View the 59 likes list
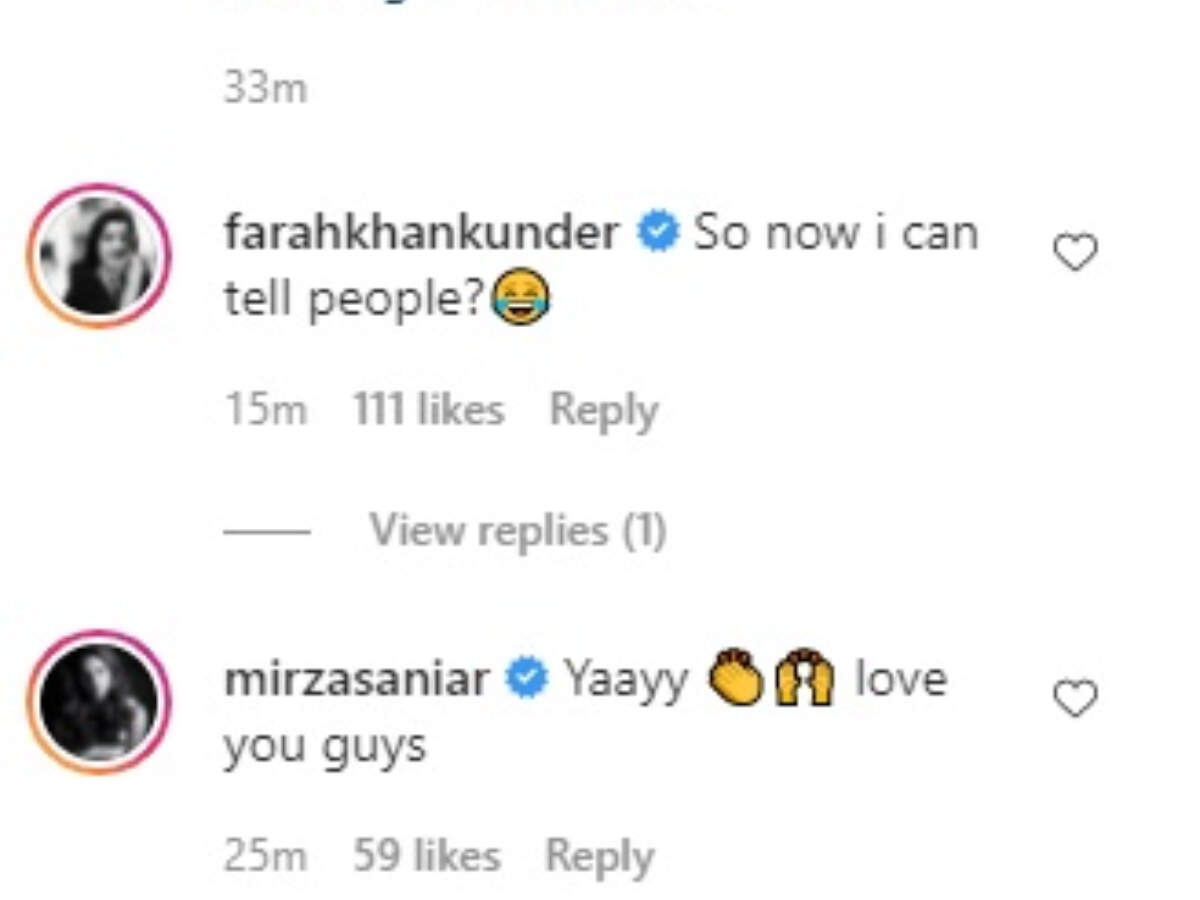Viewport: 1200px width, 900px height. (426, 856)
